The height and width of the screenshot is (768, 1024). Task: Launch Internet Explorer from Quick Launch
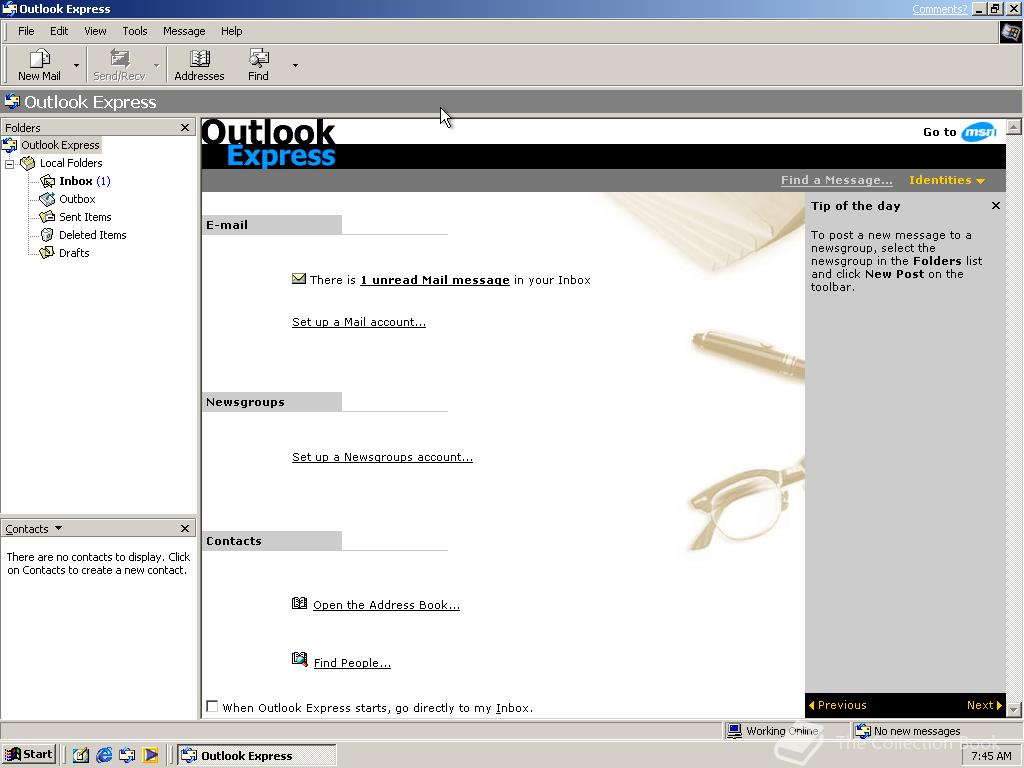coord(104,756)
